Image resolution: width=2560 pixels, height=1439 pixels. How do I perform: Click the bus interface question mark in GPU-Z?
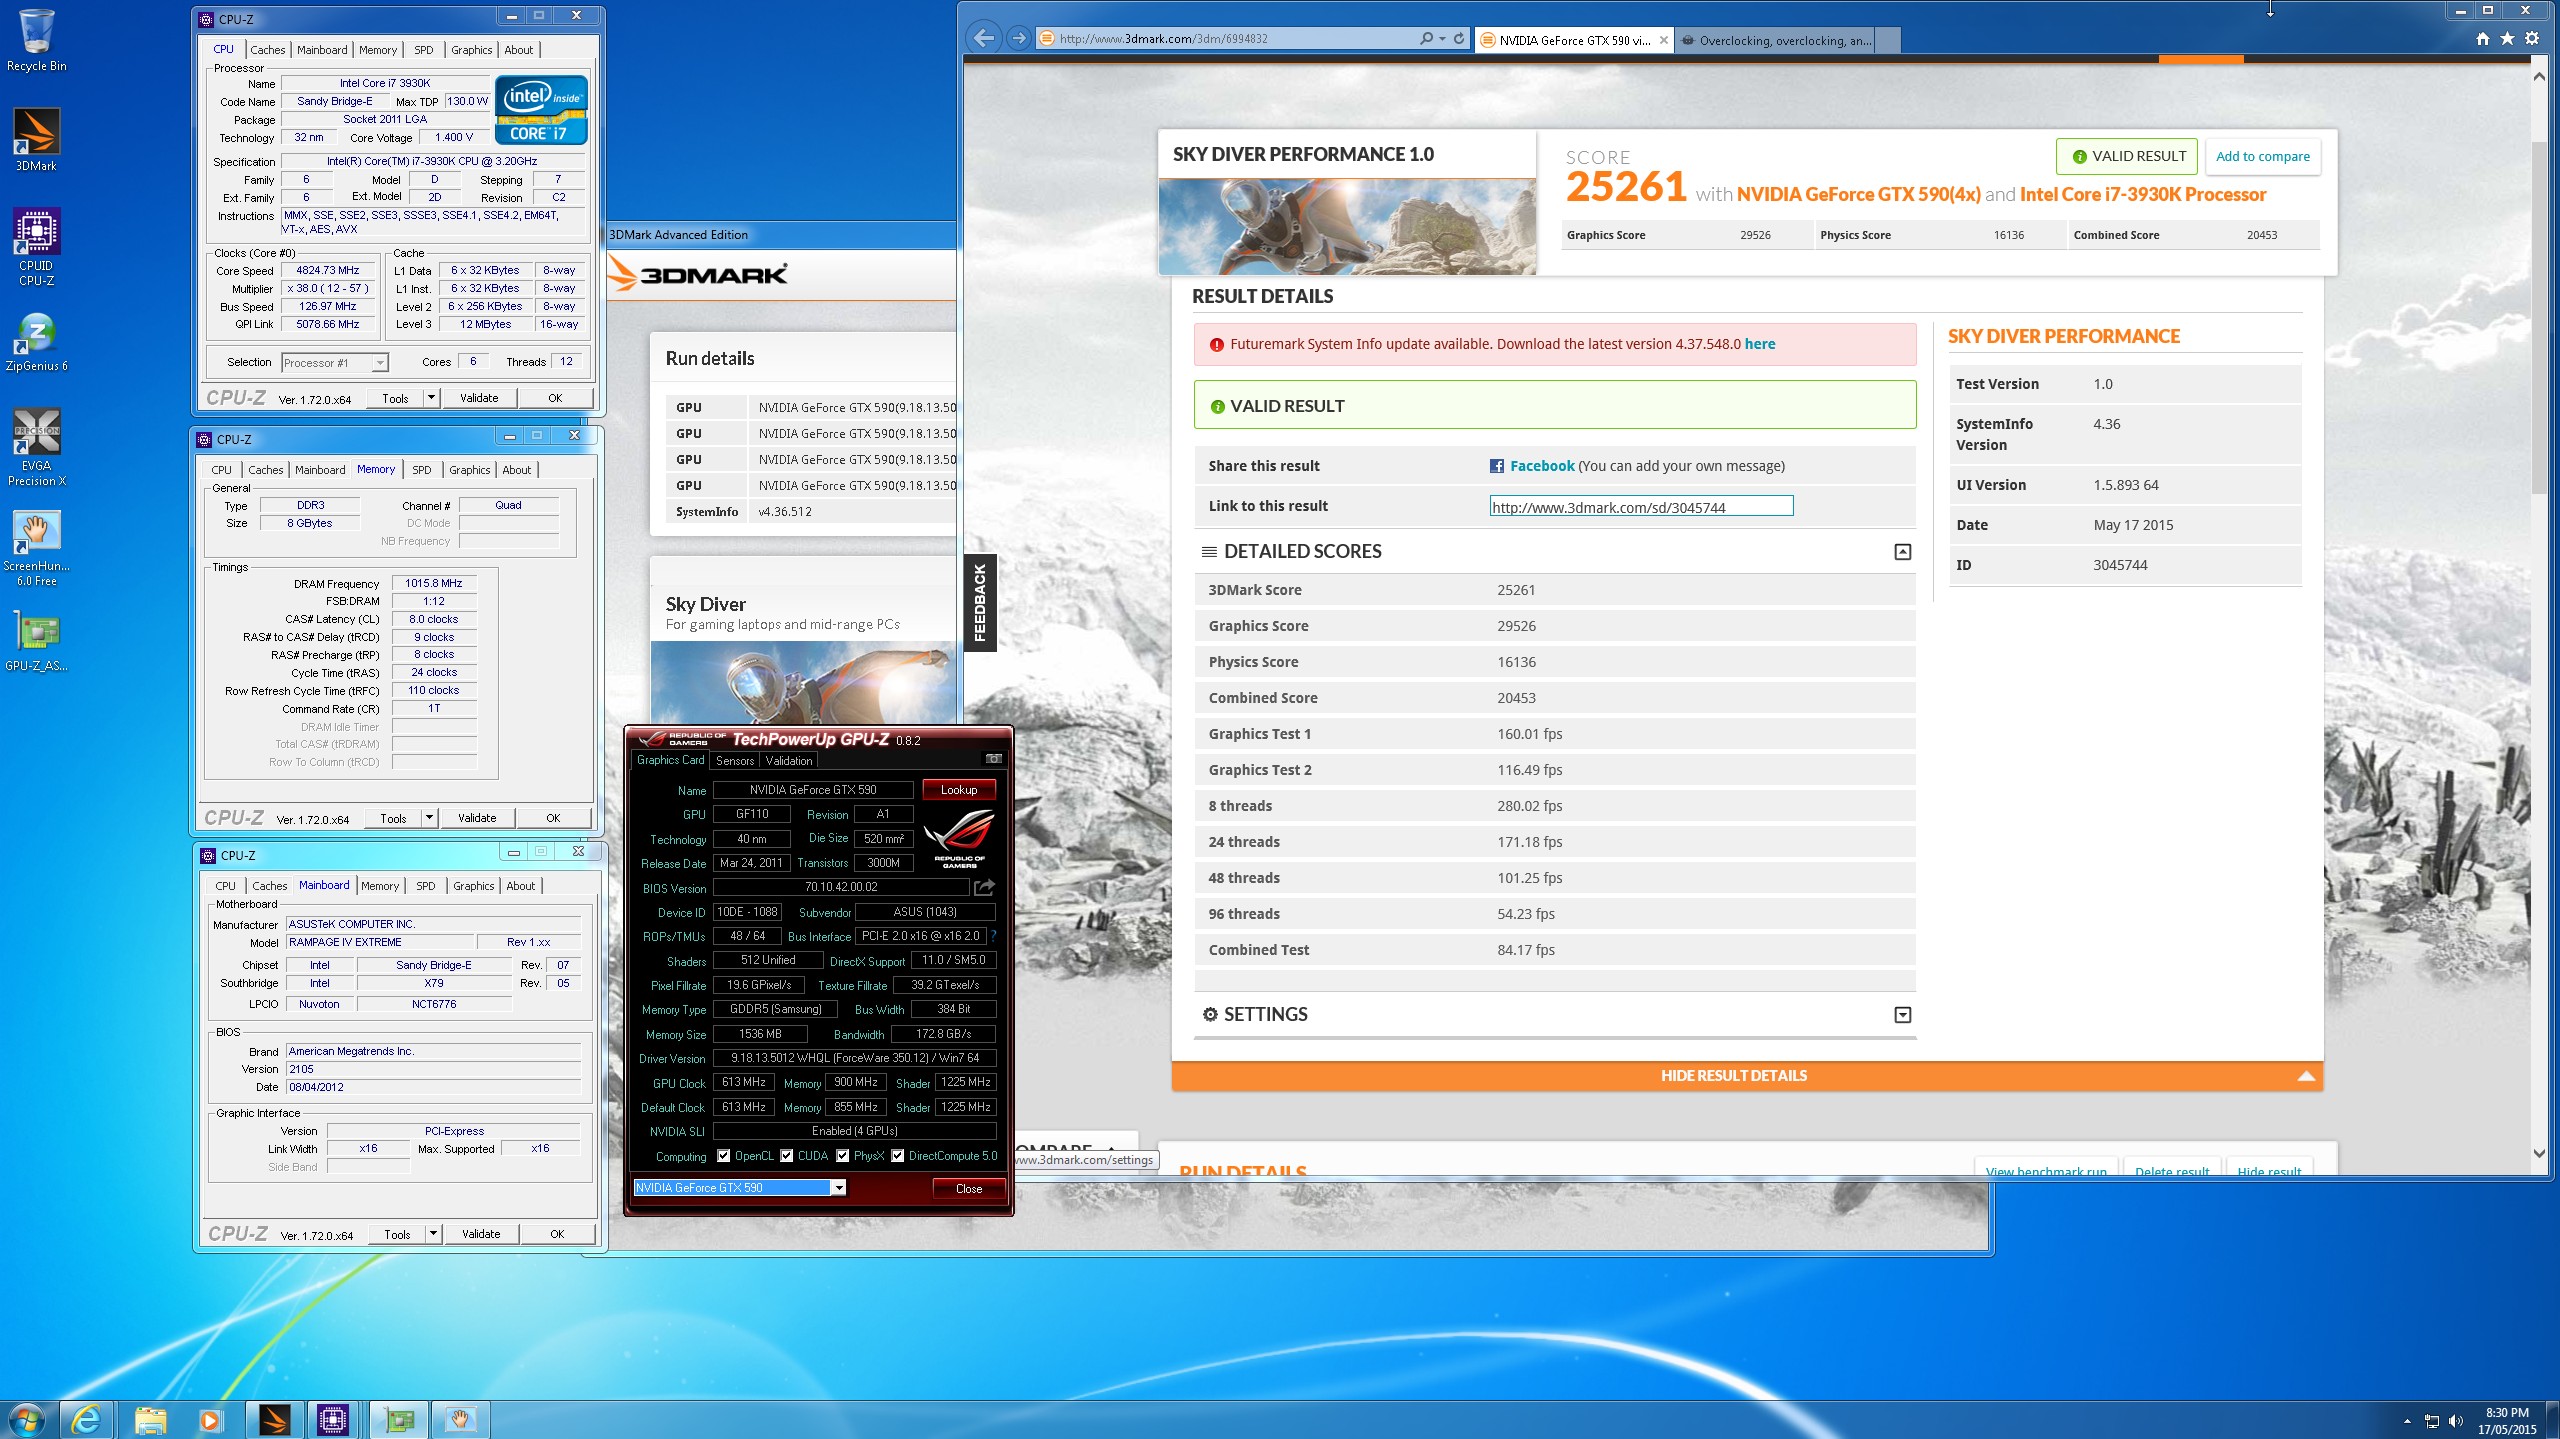[993, 936]
